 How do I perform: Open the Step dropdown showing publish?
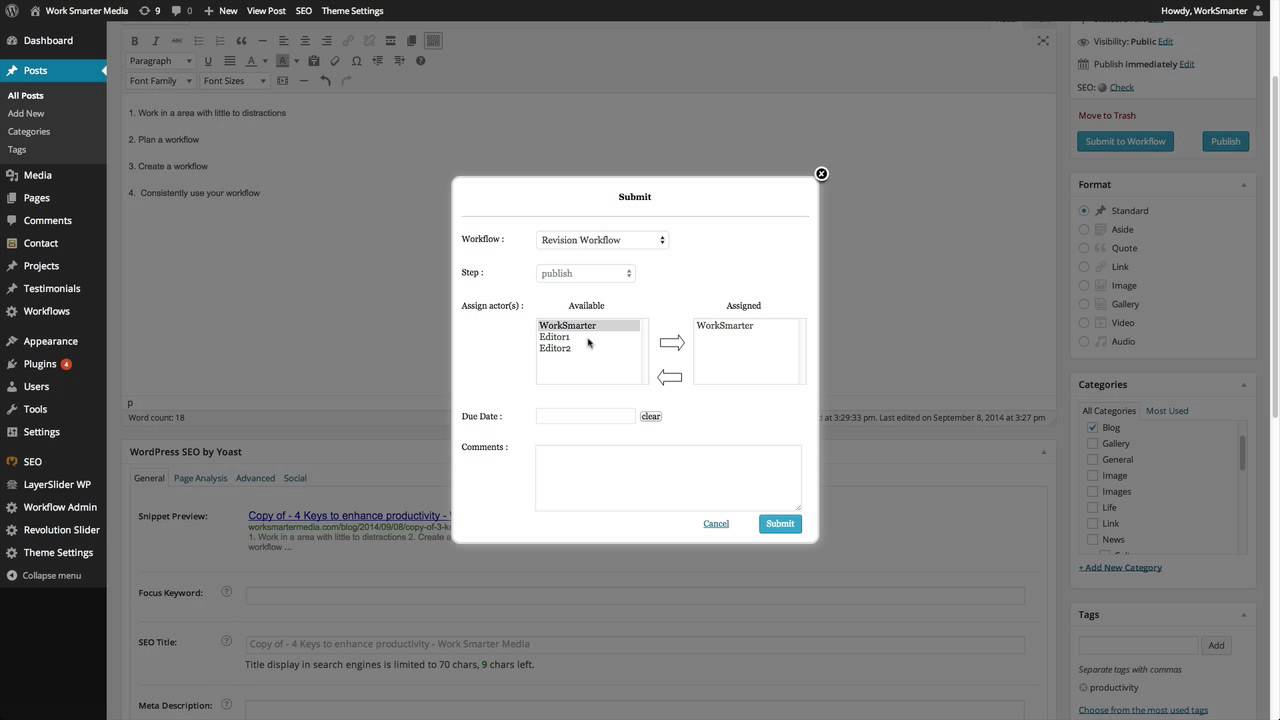click(x=585, y=273)
